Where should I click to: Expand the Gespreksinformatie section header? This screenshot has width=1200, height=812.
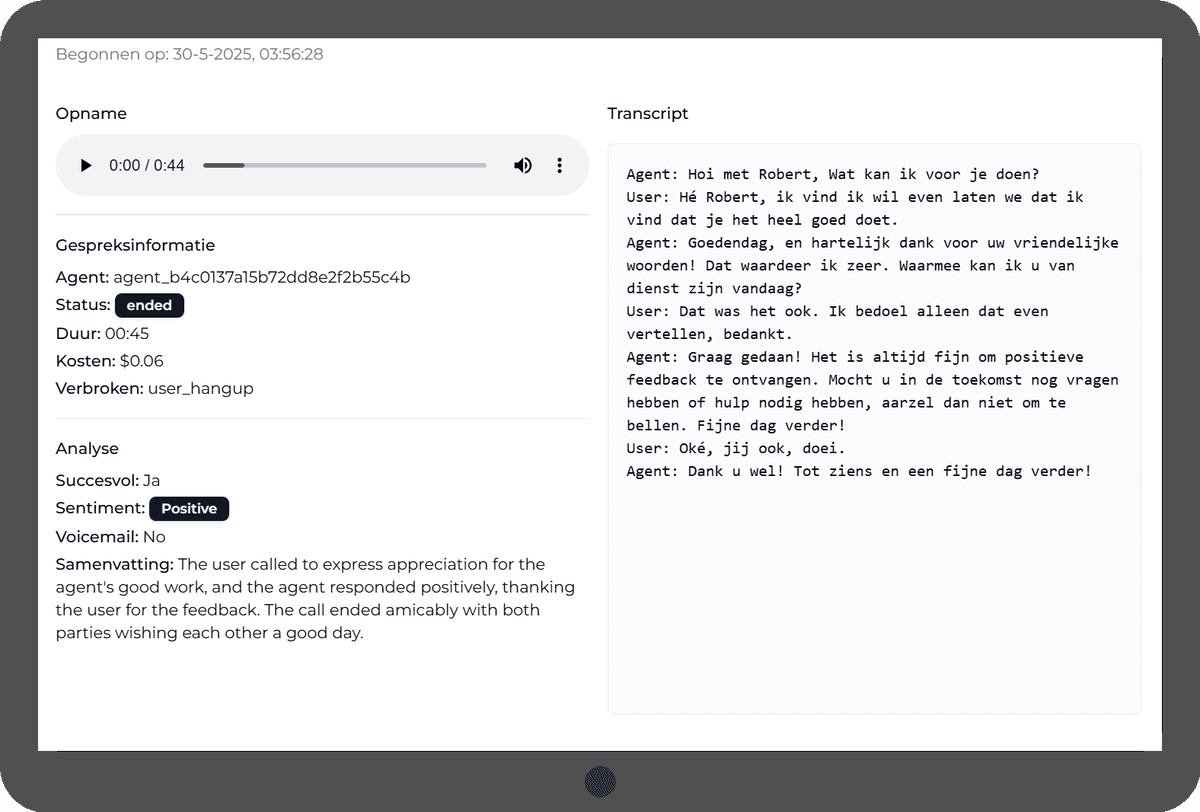tap(136, 244)
